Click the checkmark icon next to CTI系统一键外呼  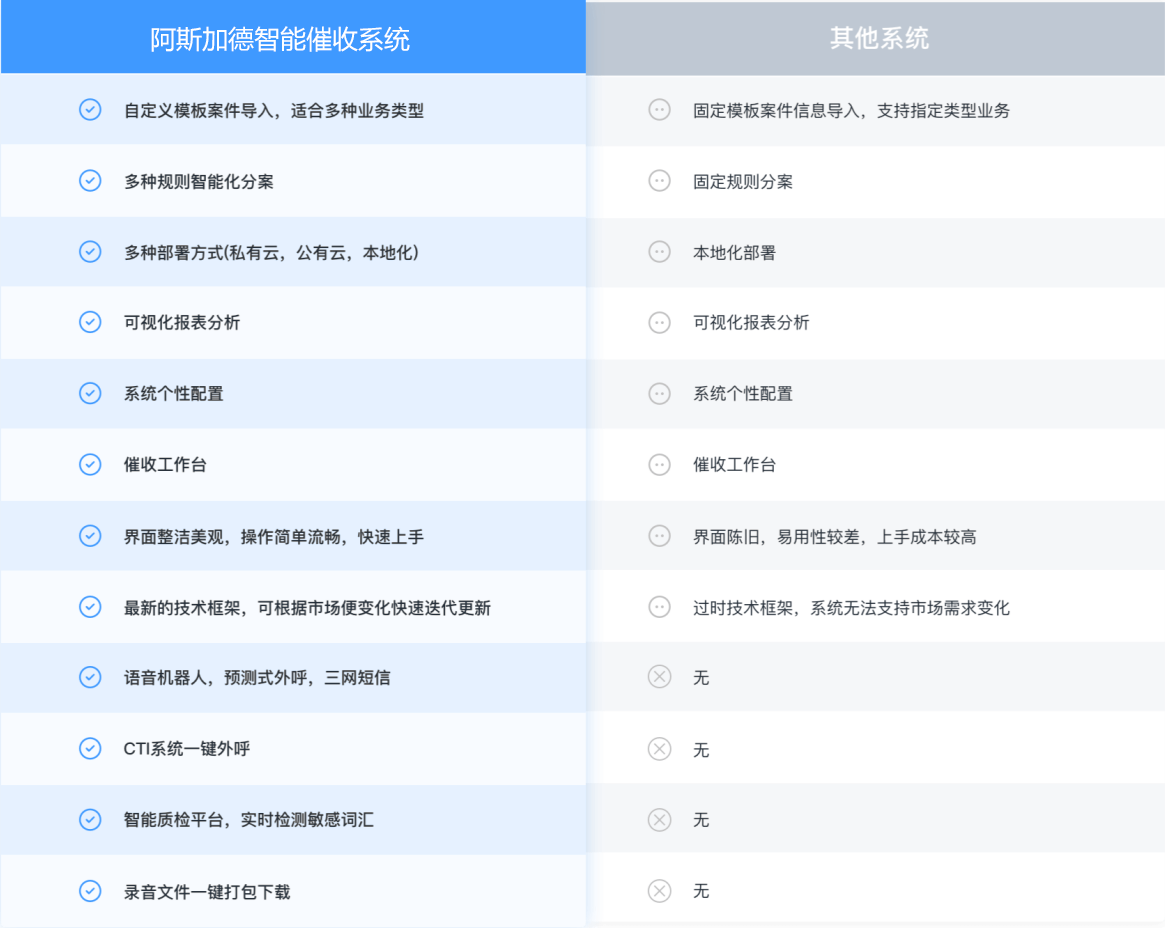pos(90,748)
